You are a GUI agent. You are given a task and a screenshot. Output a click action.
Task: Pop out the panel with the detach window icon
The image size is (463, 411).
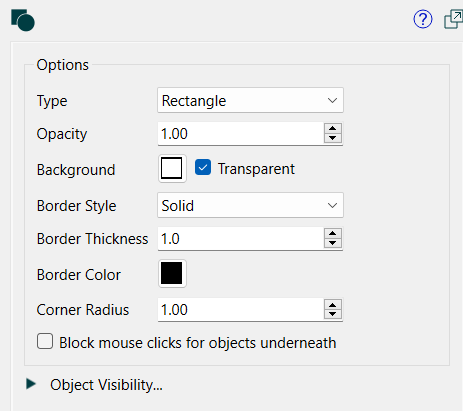(x=453, y=19)
